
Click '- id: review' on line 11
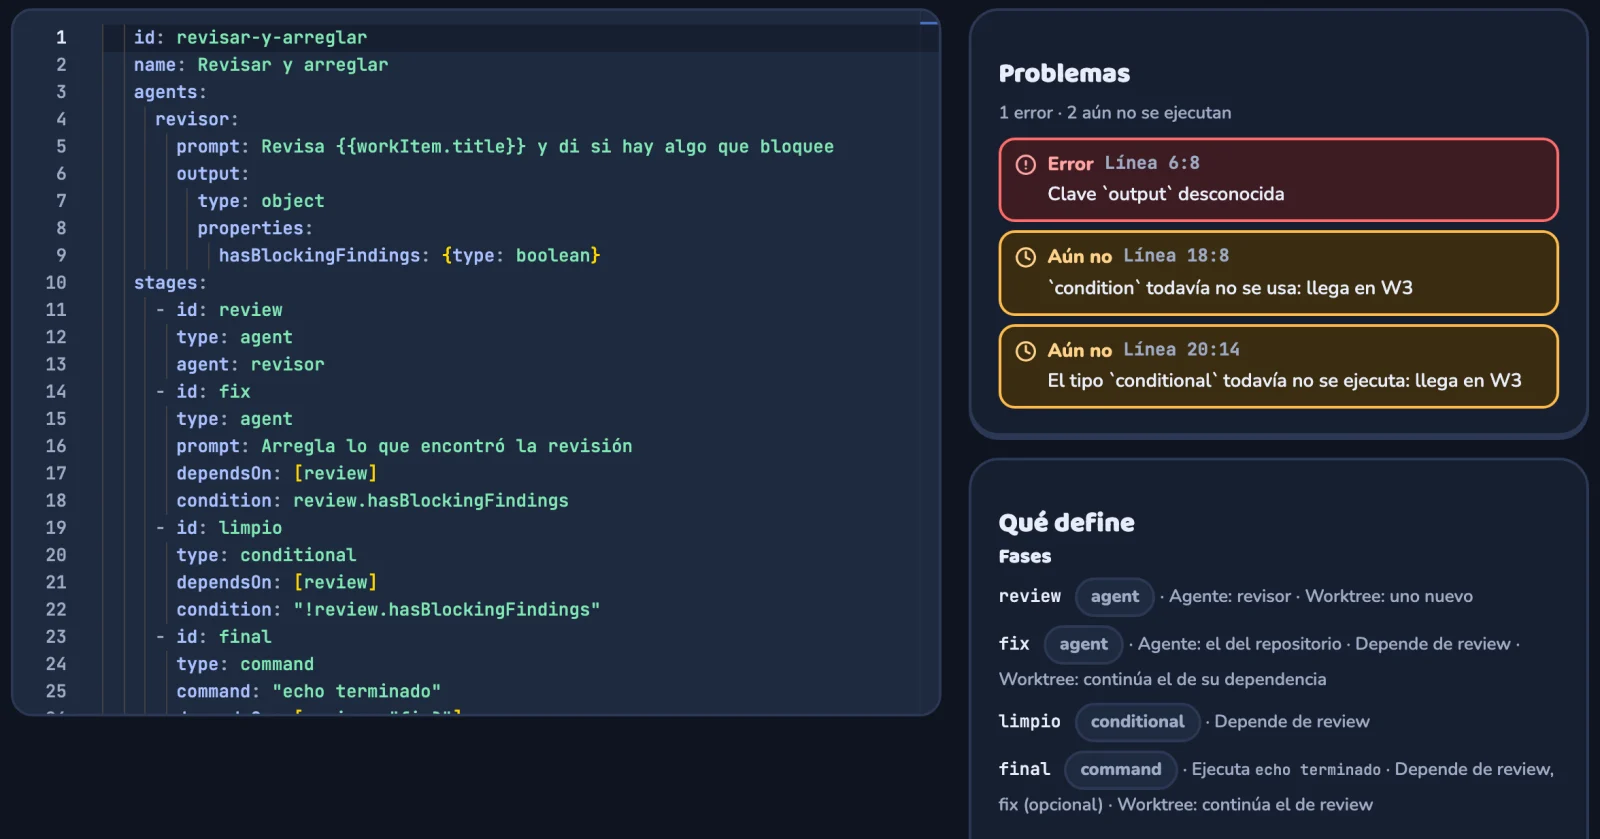[x=219, y=310]
